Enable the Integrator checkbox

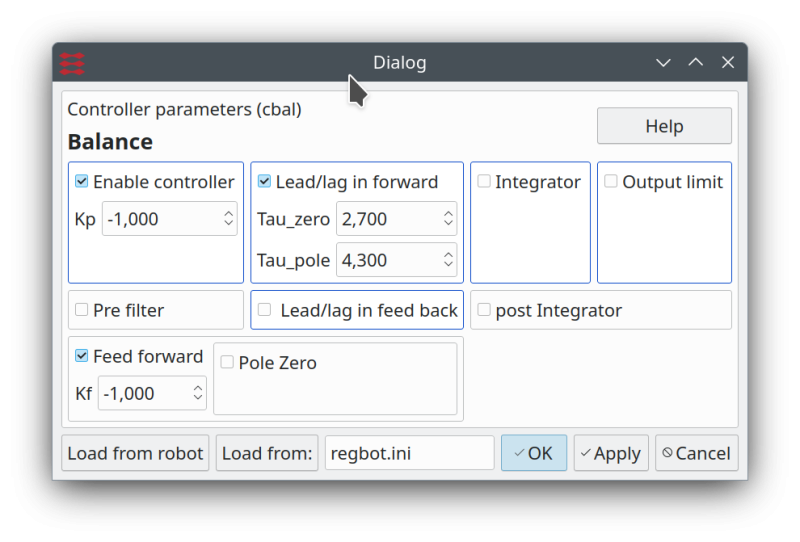(484, 182)
